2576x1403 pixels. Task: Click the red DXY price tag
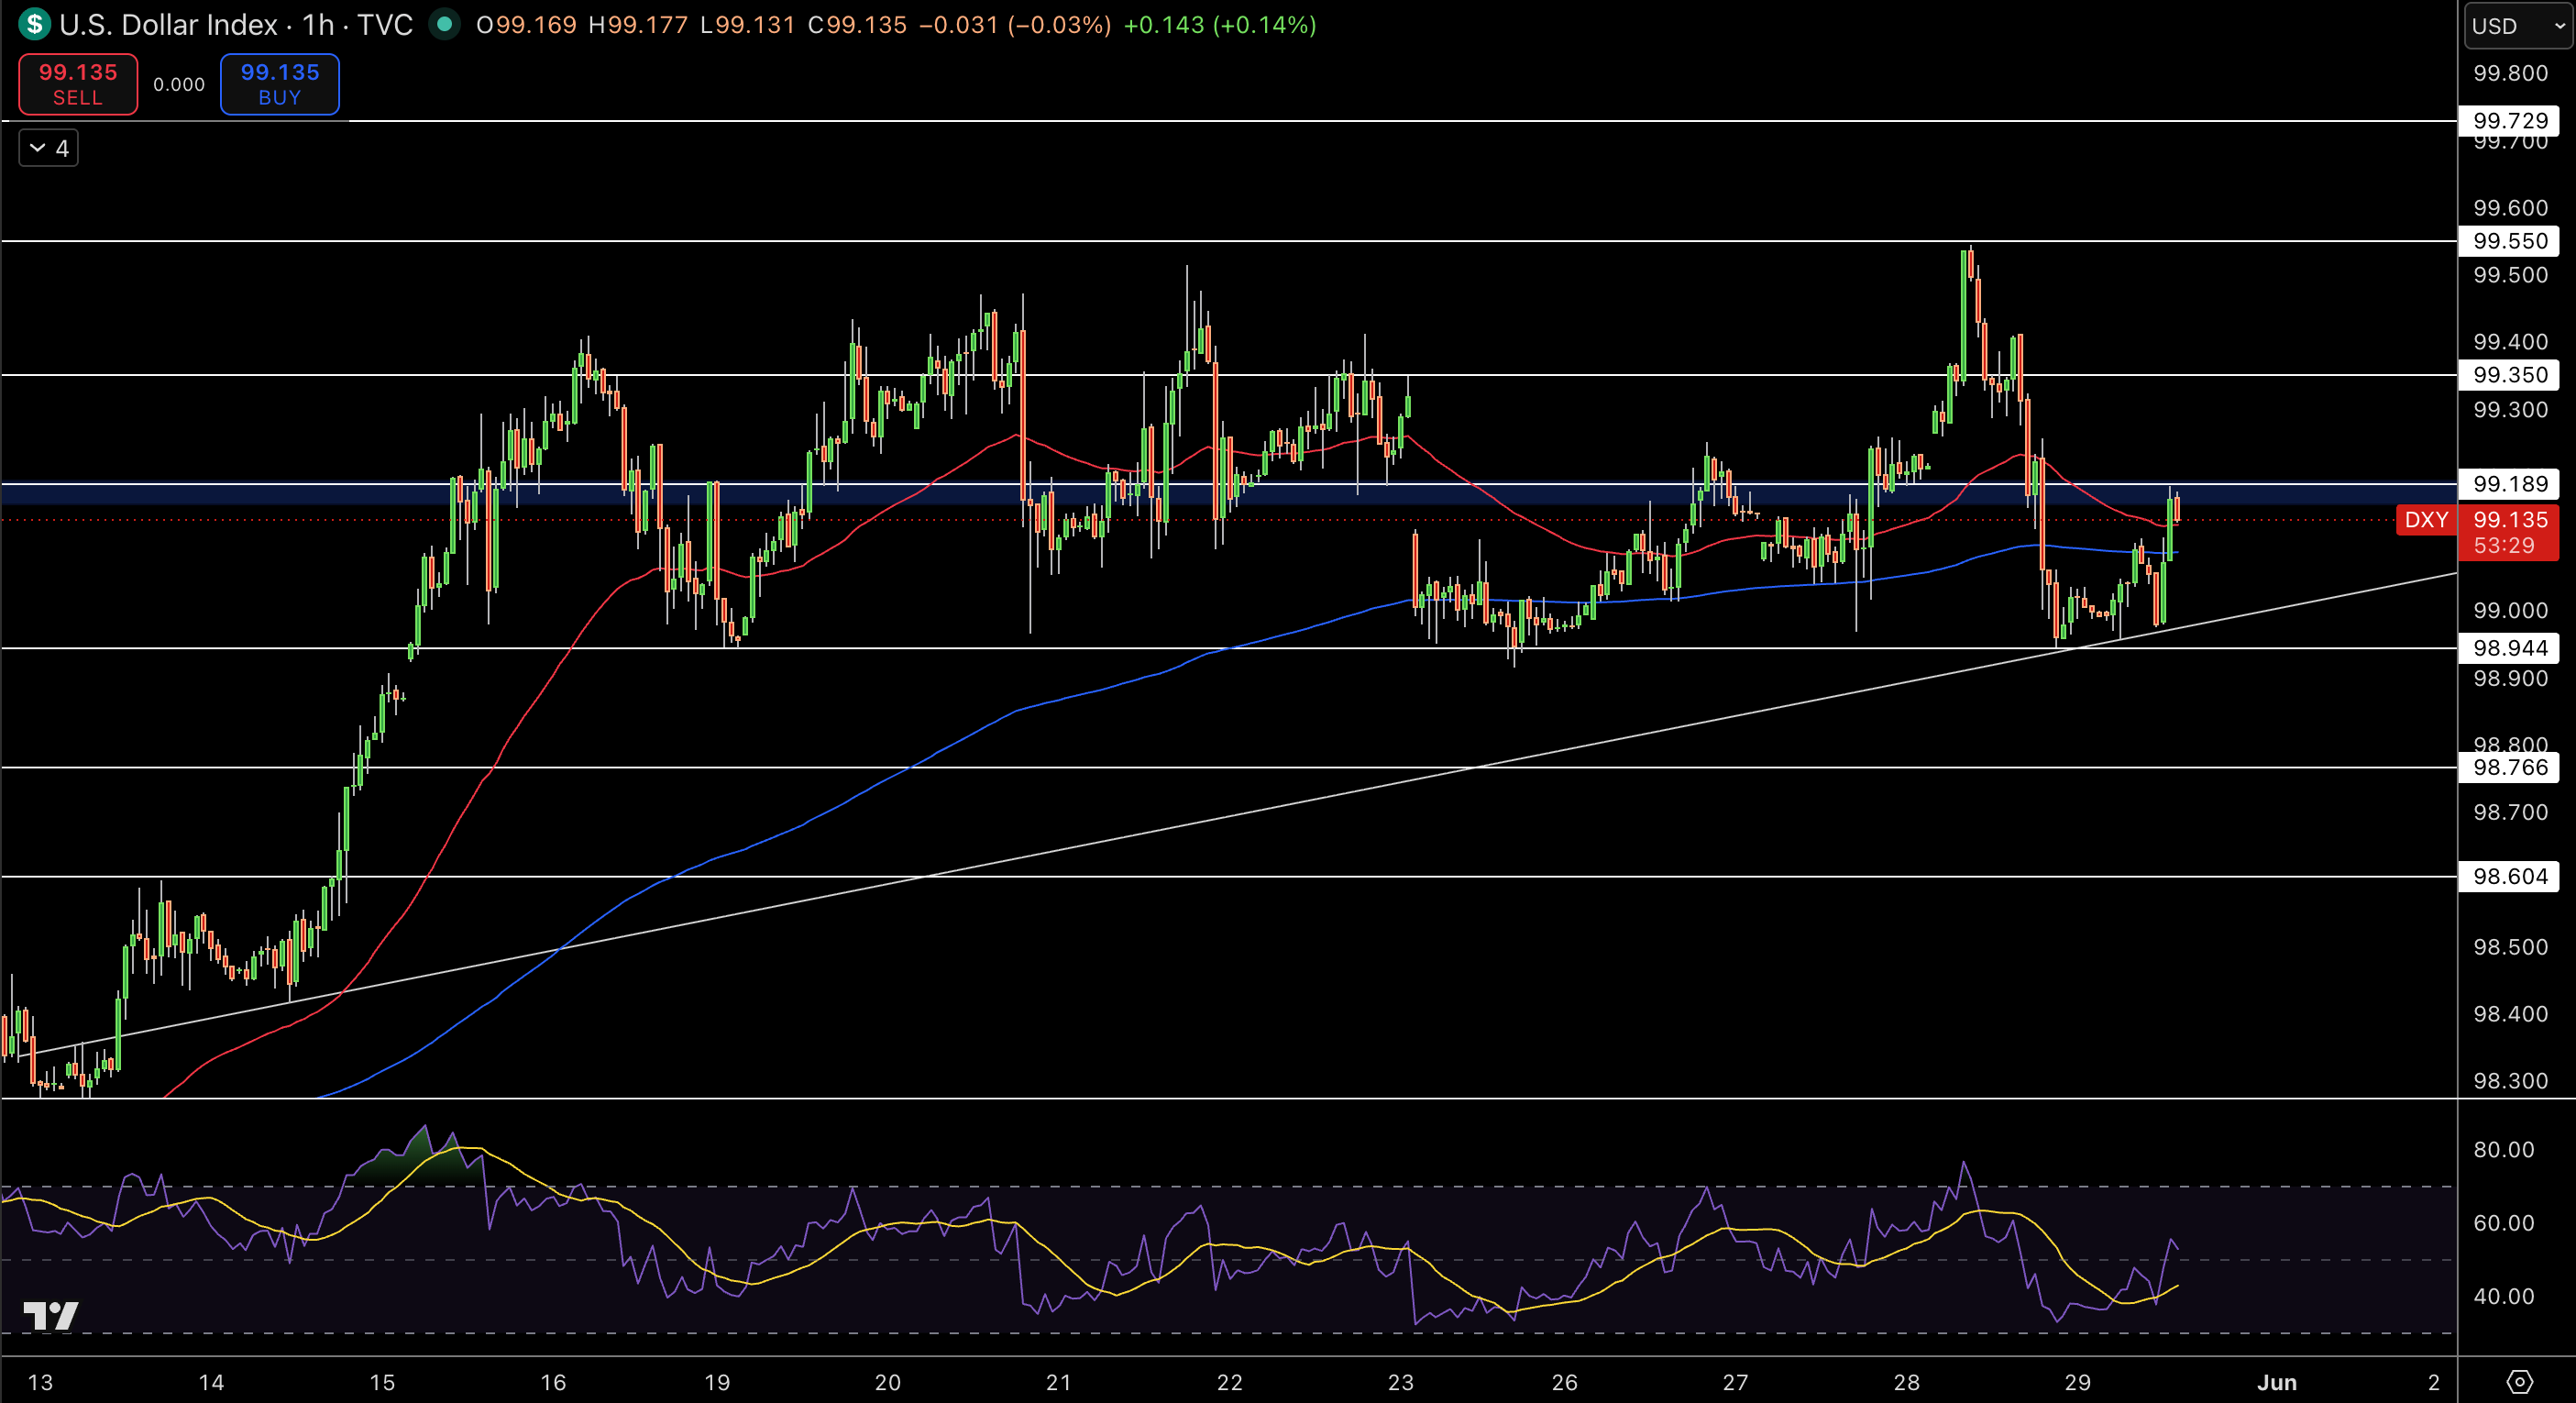pos(2426,520)
